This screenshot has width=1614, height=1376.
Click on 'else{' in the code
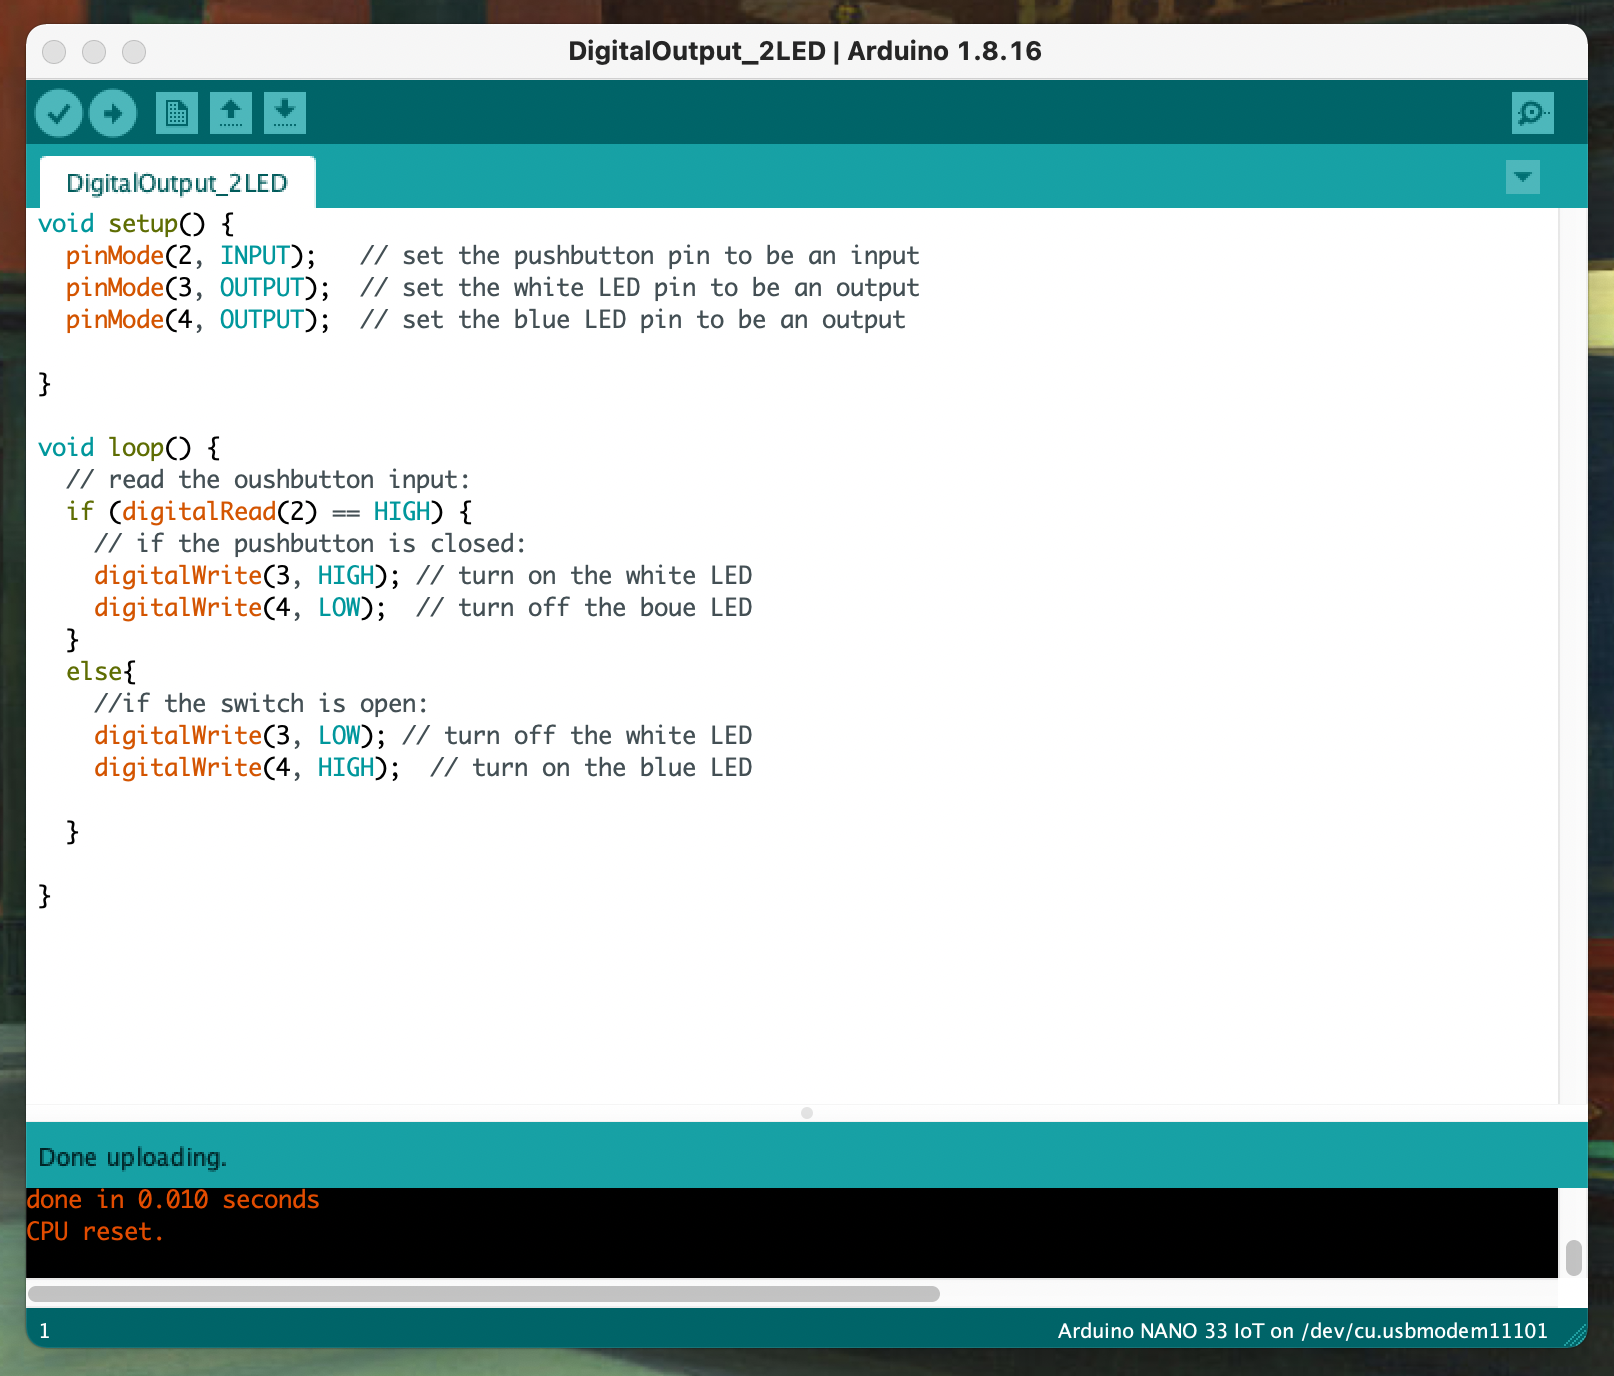point(100,672)
